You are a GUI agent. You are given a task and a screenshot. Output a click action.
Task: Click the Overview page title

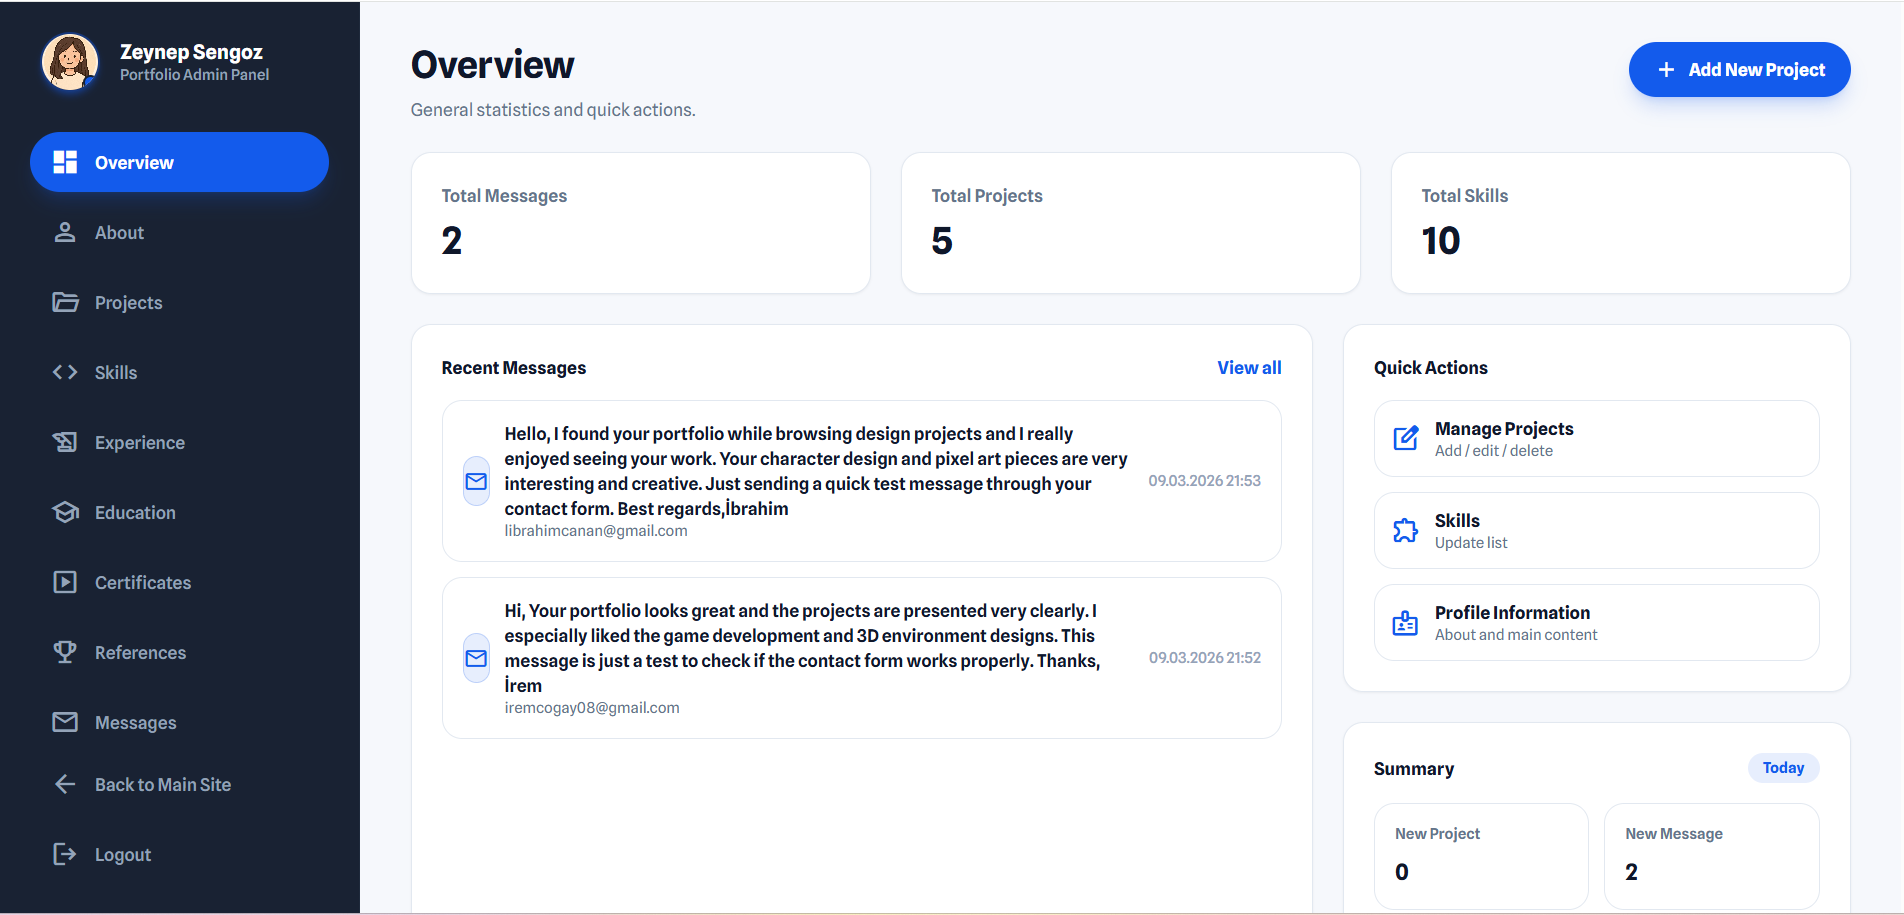click(x=492, y=65)
